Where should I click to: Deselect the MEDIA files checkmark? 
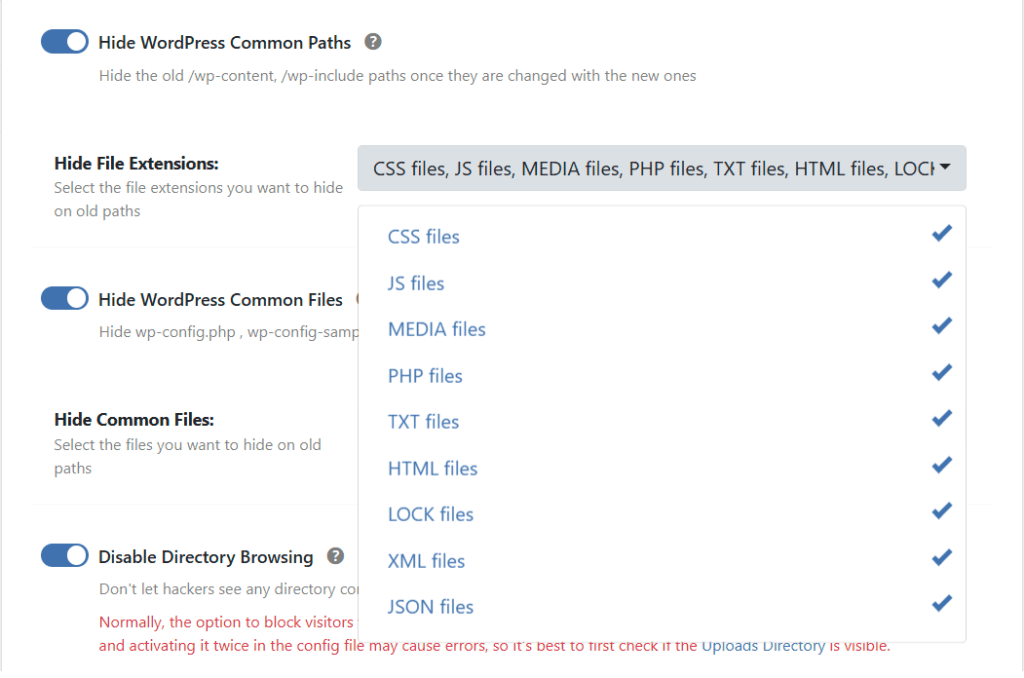pyautogui.click(x=941, y=325)
